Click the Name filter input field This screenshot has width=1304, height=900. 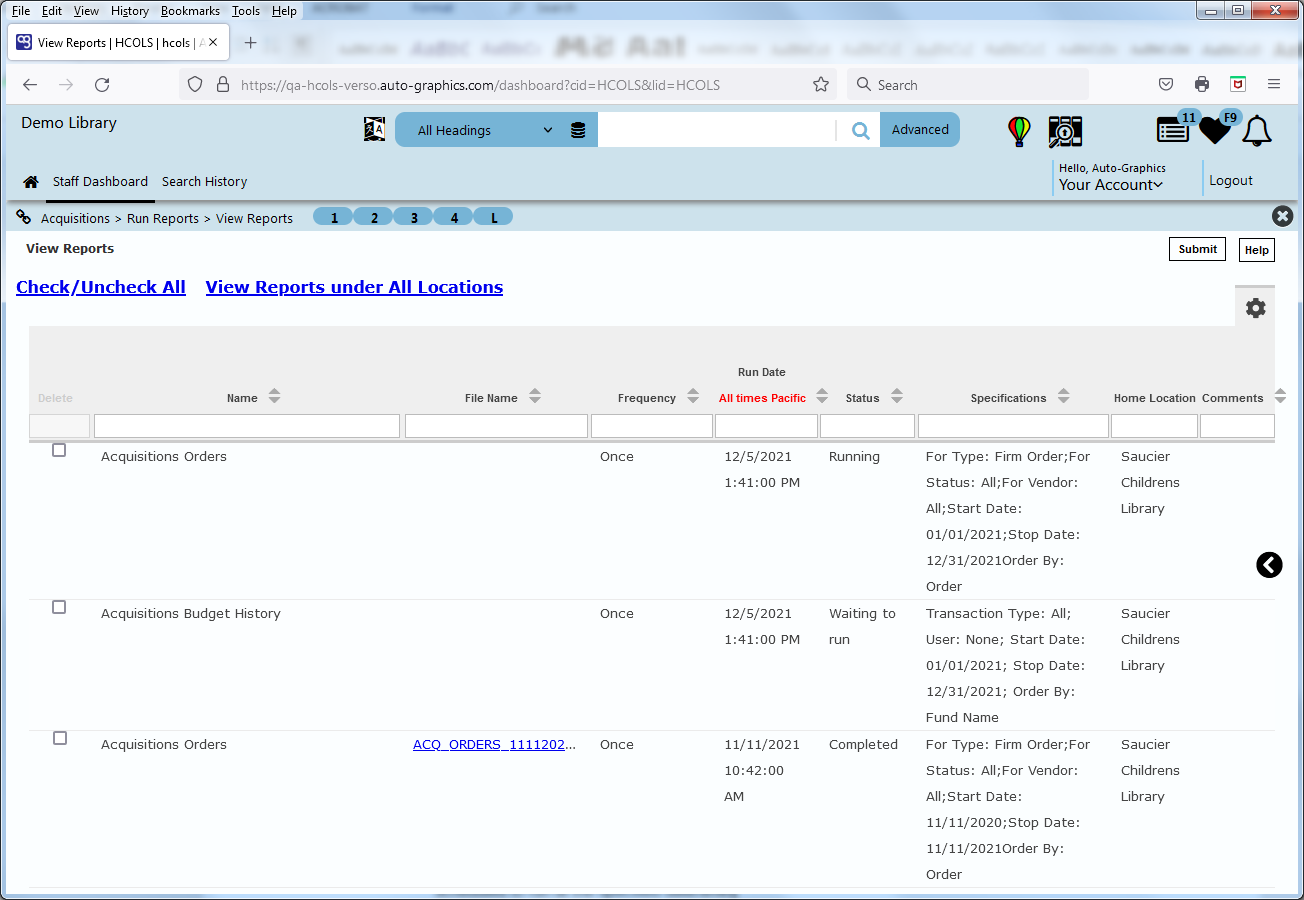pyautogui.click(x=247, y=426)
